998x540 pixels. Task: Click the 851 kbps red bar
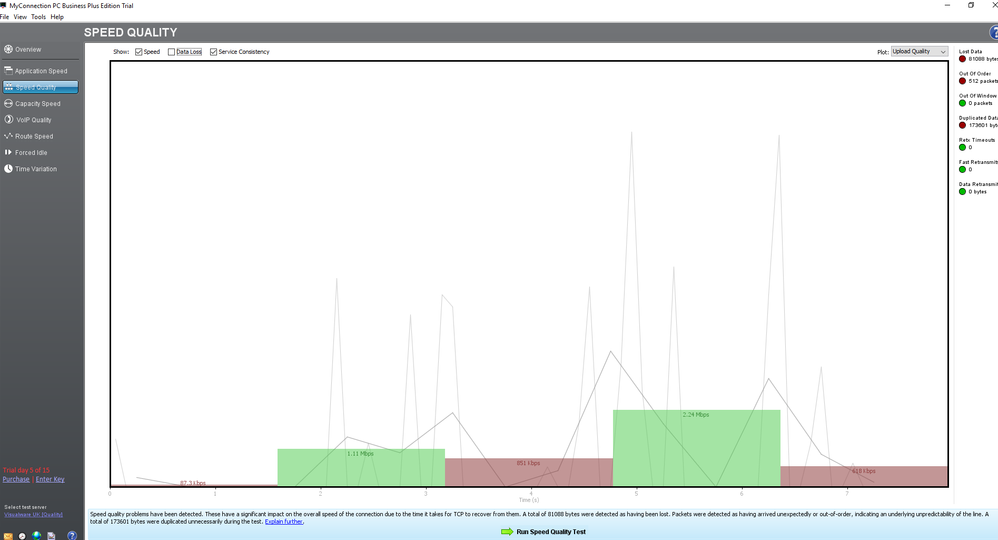[528, 472]
